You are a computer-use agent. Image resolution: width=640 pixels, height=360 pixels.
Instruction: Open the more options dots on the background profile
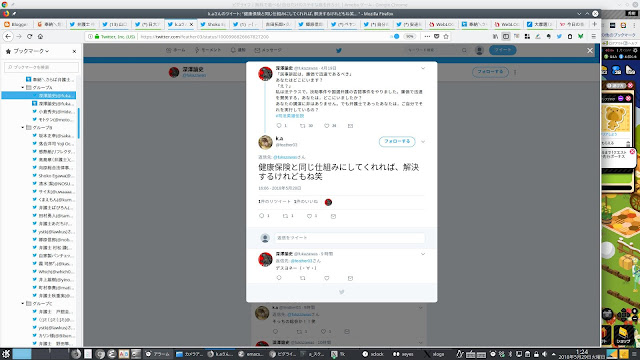tap(515, 72)
